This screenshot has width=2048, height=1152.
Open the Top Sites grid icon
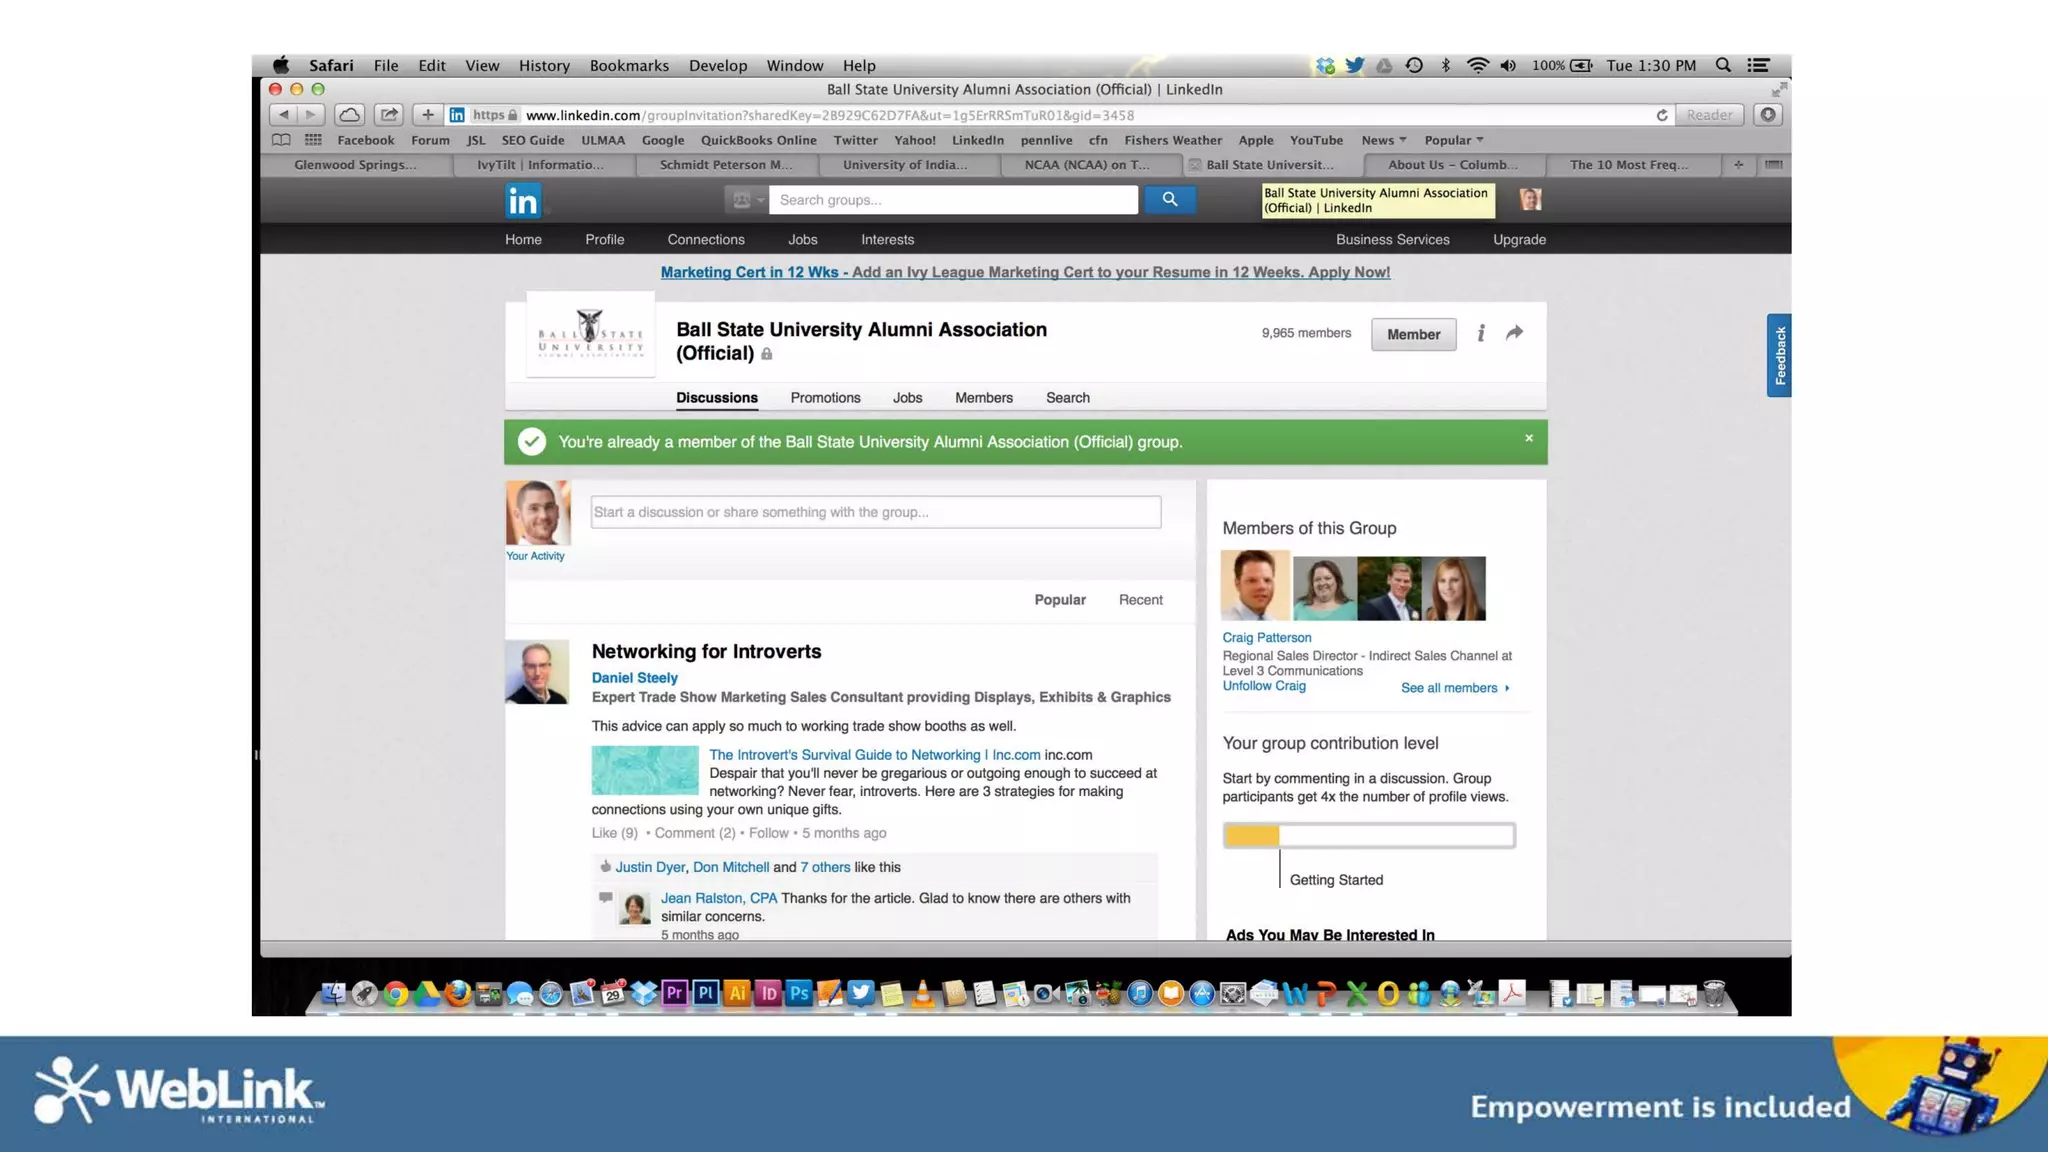pyautogui.click(x=313, y=140)
